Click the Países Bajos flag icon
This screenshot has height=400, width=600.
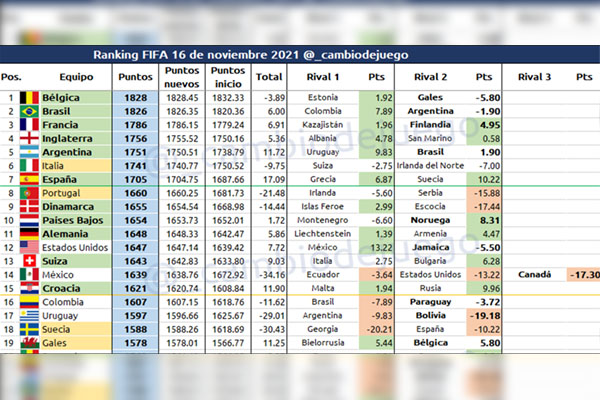tap(29, 220)
